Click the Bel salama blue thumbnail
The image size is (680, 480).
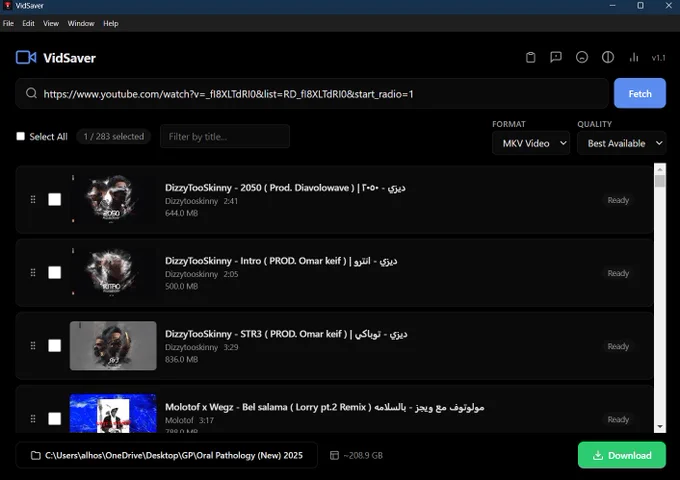(x=113, y=413)
